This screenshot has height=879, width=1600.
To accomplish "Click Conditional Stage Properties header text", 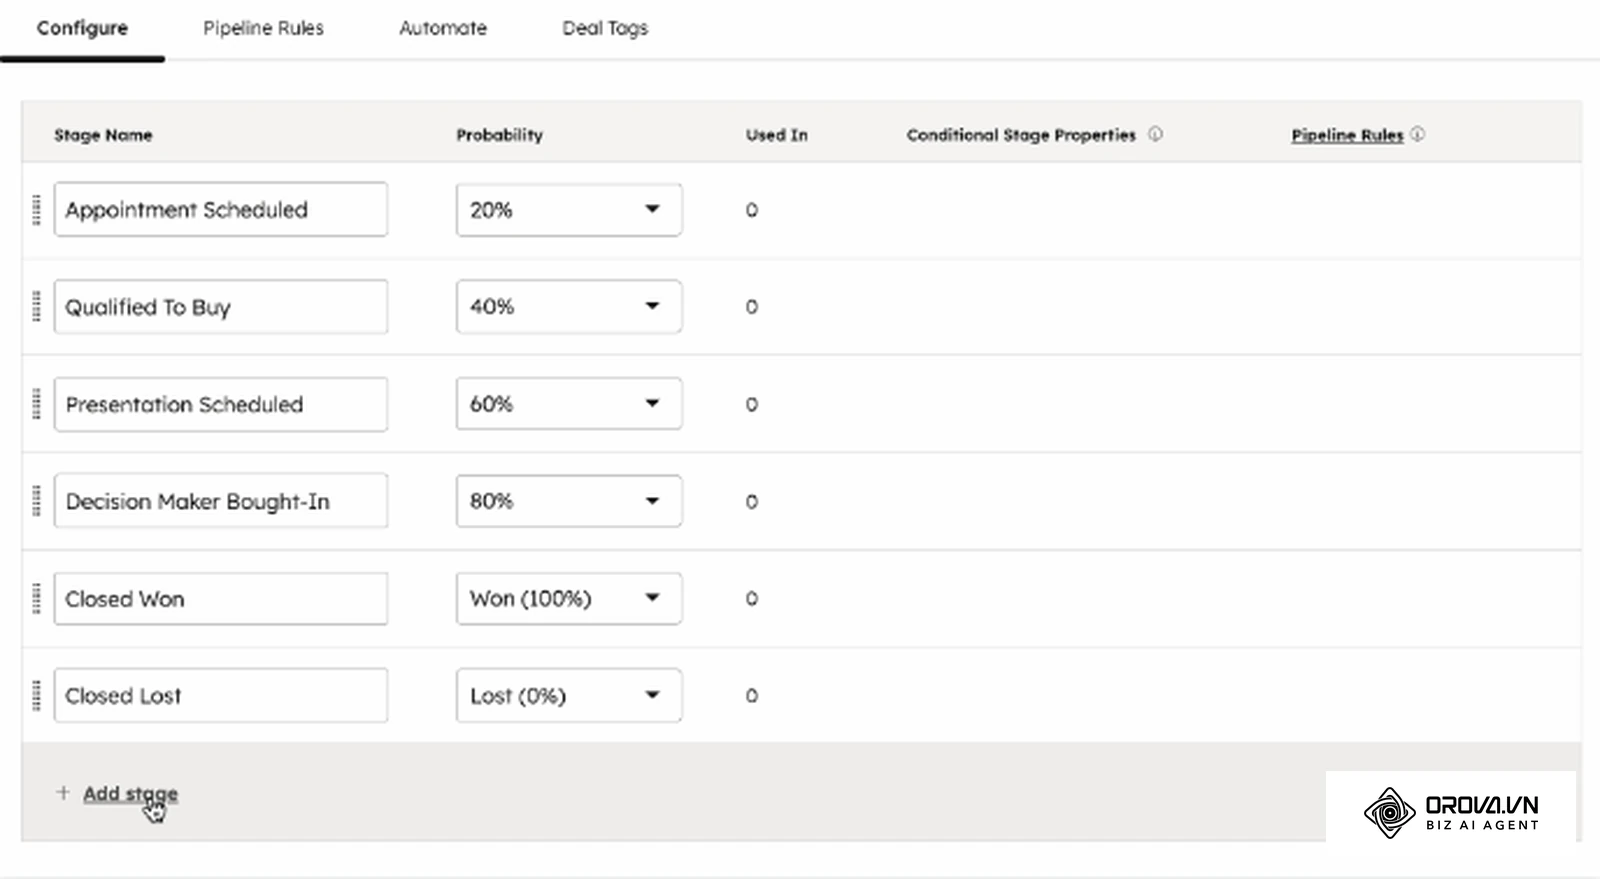I will click(x=1021, y=135).
